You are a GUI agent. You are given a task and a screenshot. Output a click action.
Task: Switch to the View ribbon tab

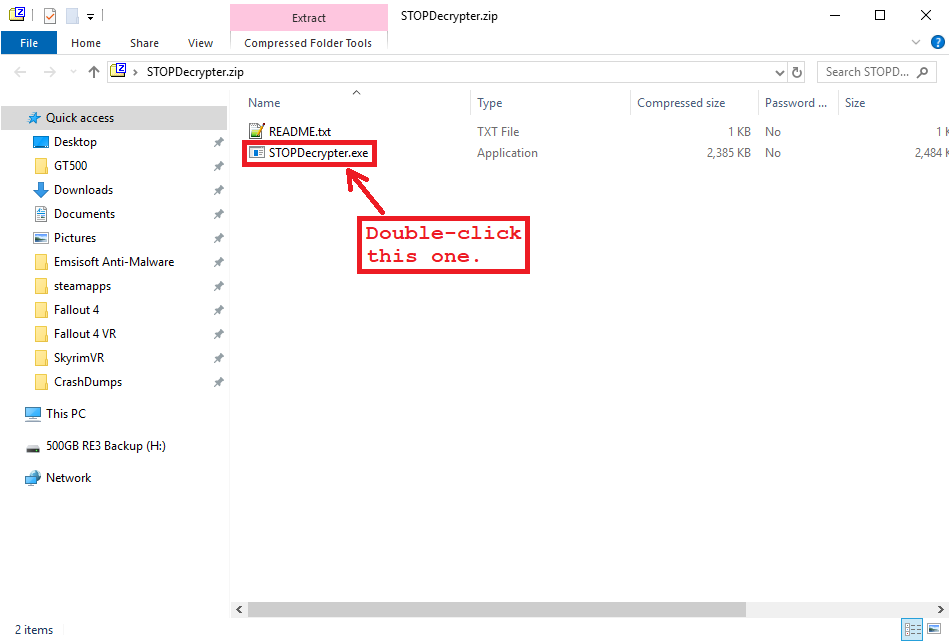point(200,43)
